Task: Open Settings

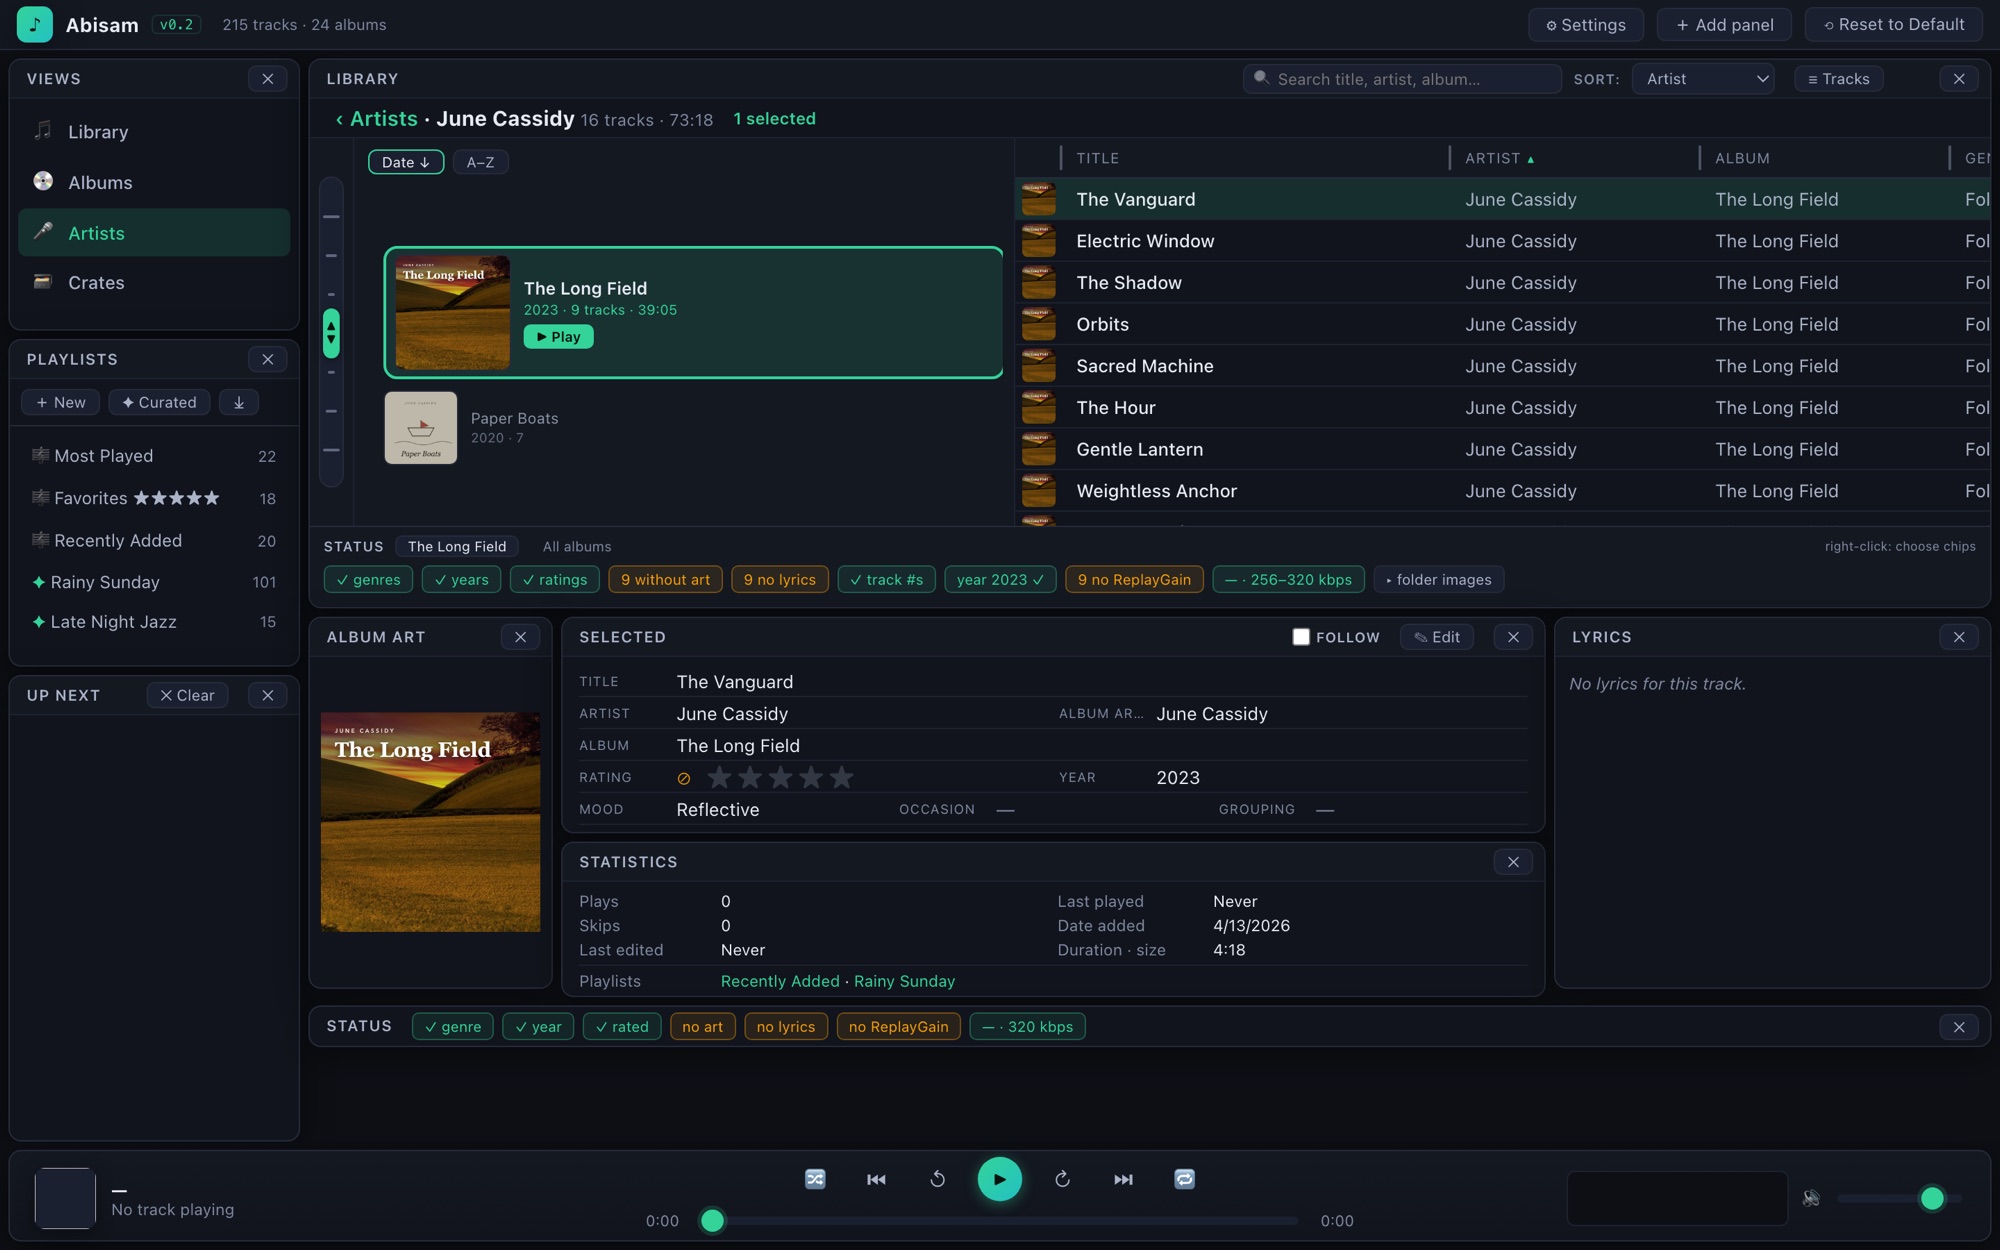Action: tap(1585, 25)
